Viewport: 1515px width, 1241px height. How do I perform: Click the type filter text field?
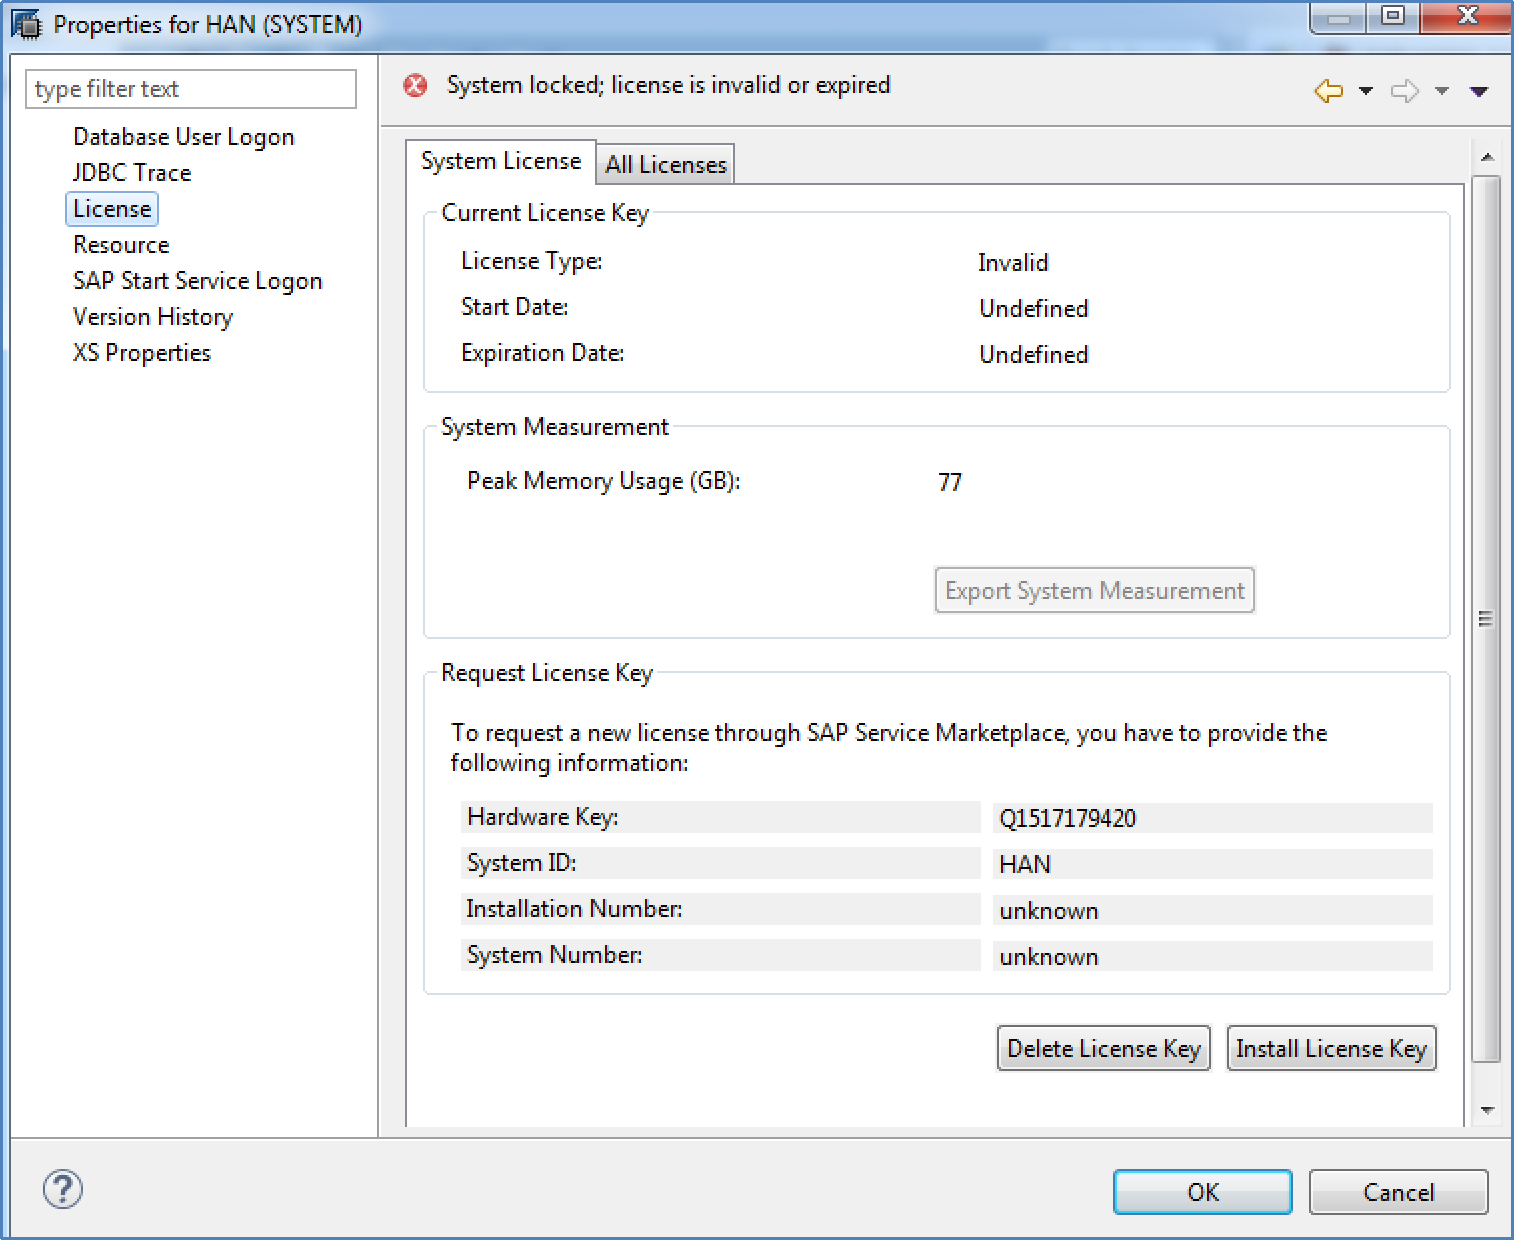[x=190, y=88]
